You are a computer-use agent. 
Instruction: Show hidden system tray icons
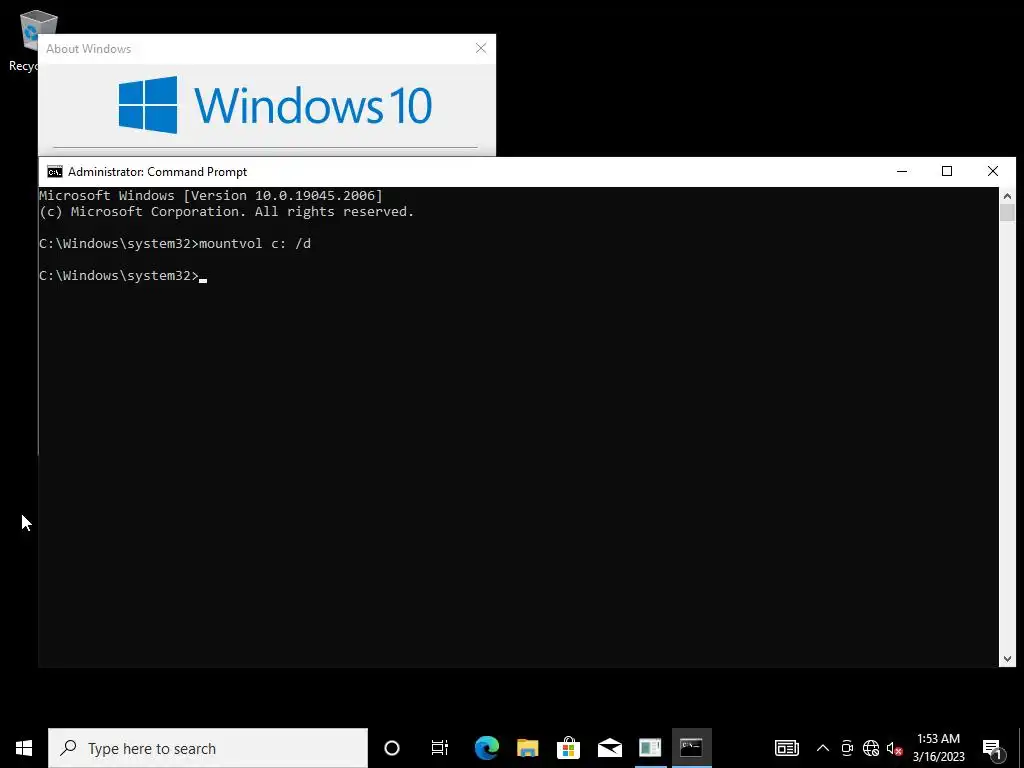[x=823, y=748]
